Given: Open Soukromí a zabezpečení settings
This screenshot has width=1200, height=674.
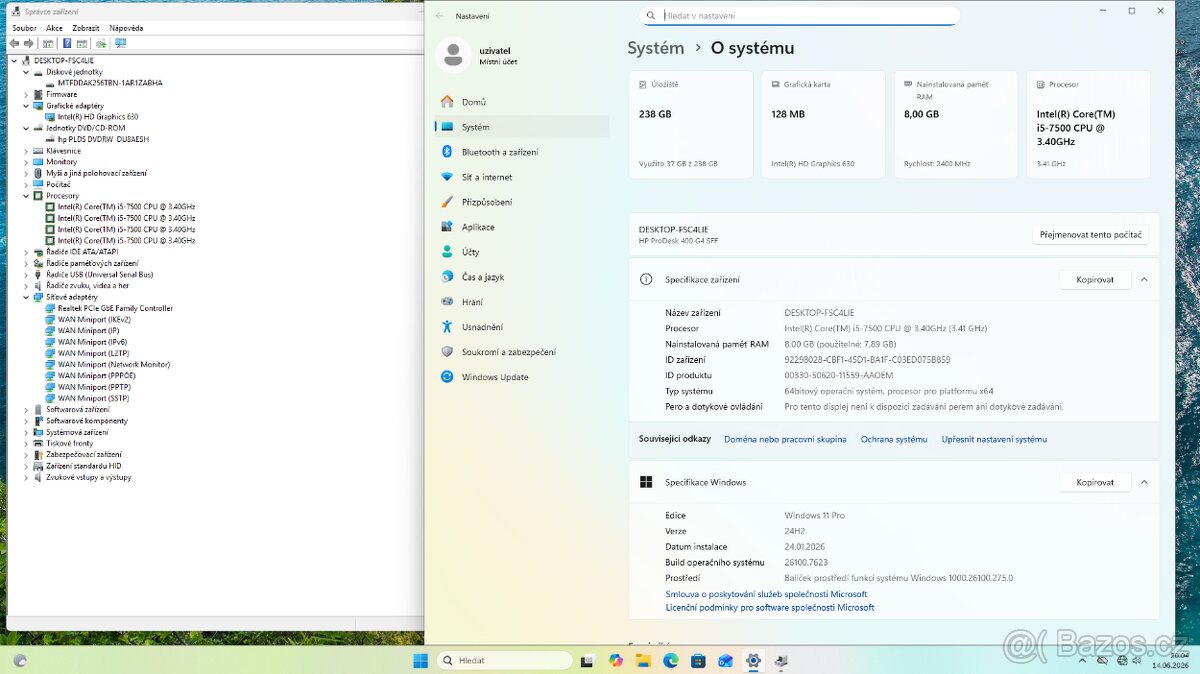Looking at the screenshot, I should [522, 352].
